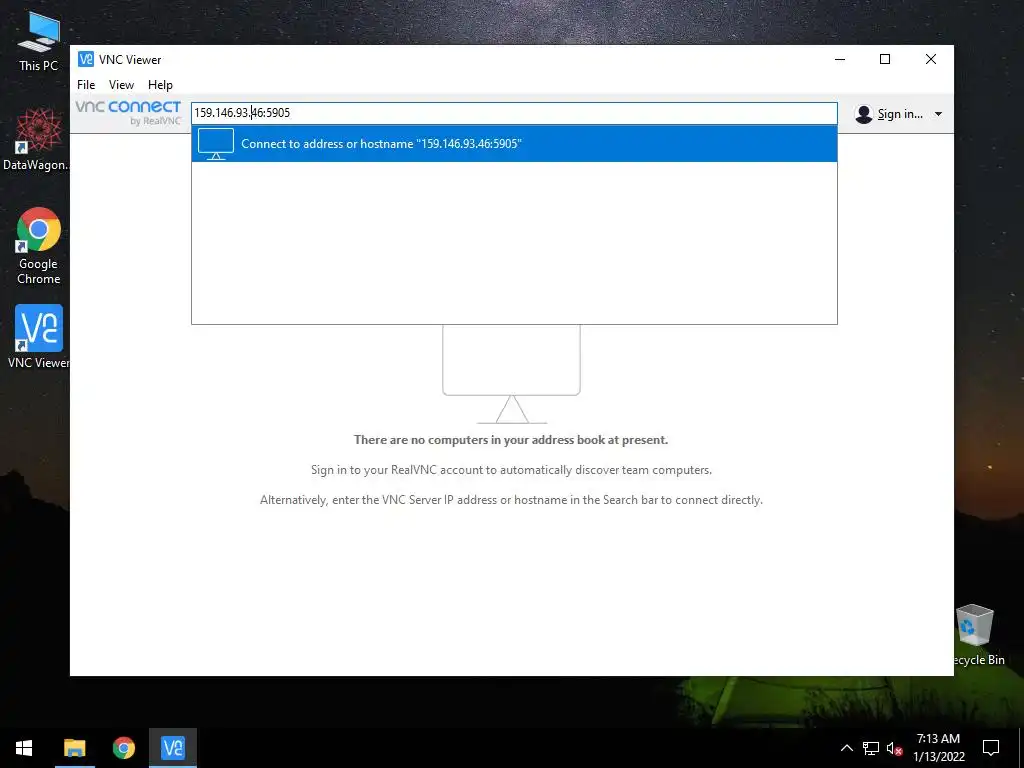Select the This PC desktop icon

(x=39, y=42)
